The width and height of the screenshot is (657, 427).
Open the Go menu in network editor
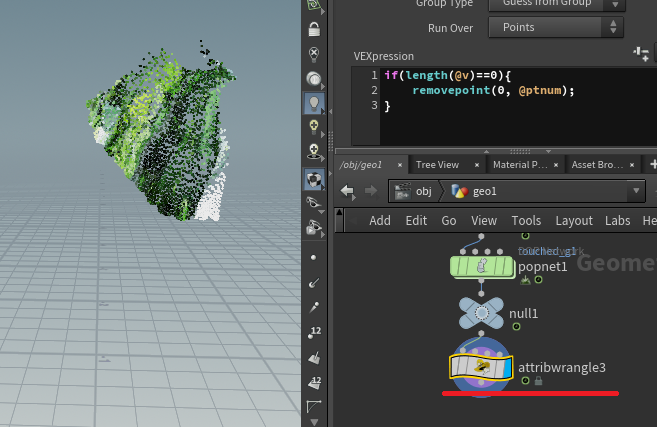[x=449, y=220]
